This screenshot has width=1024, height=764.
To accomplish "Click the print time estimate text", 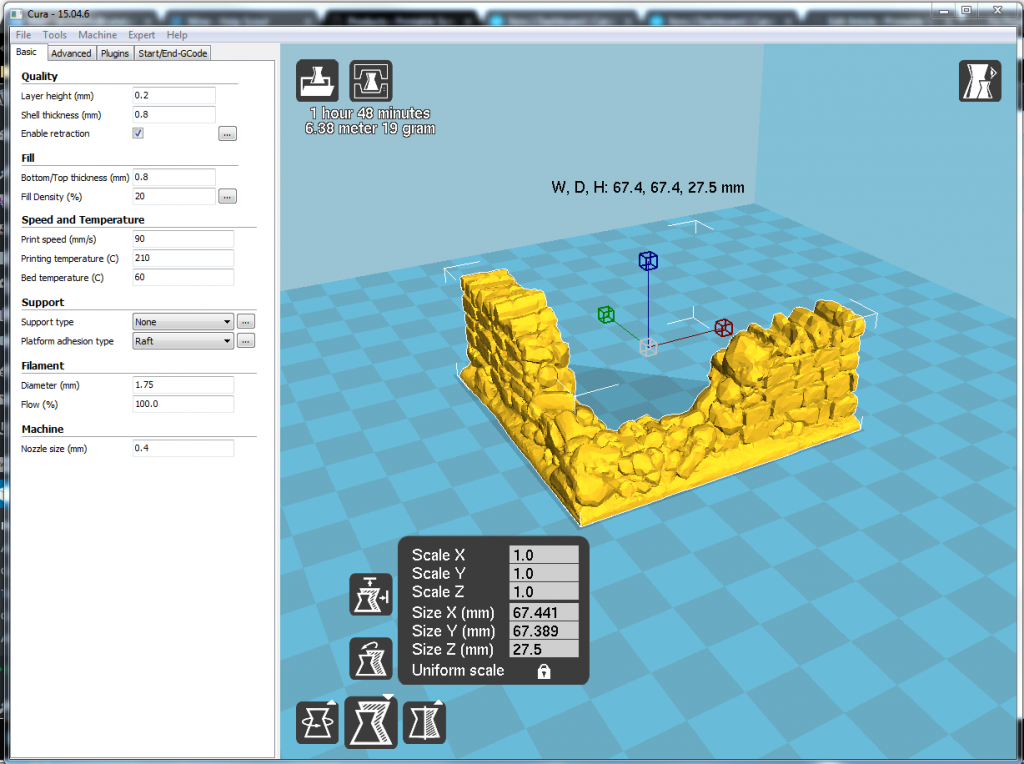I will pos(370,113).
